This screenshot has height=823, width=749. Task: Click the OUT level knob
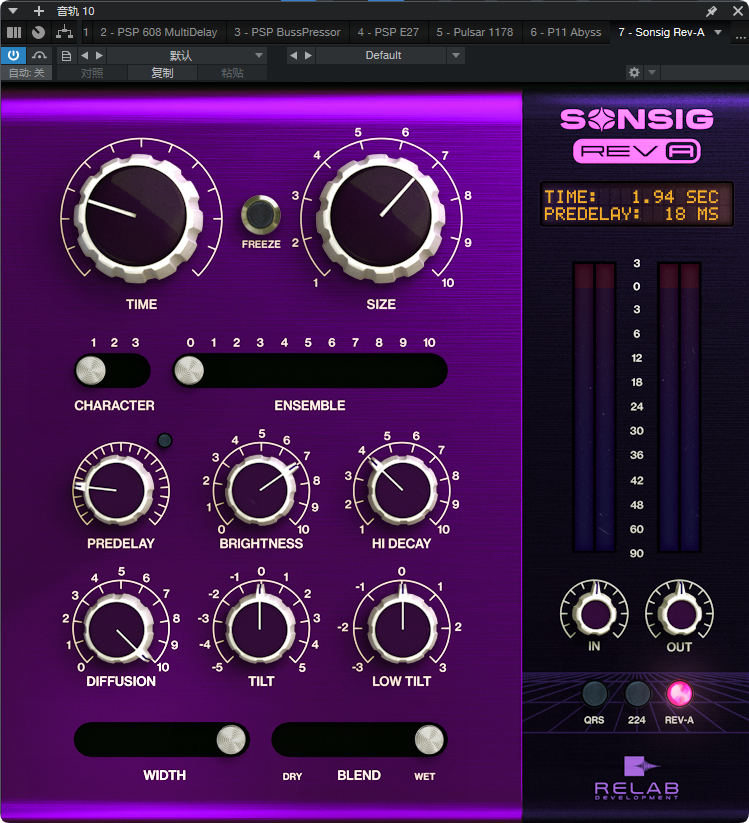pos(680,612)
